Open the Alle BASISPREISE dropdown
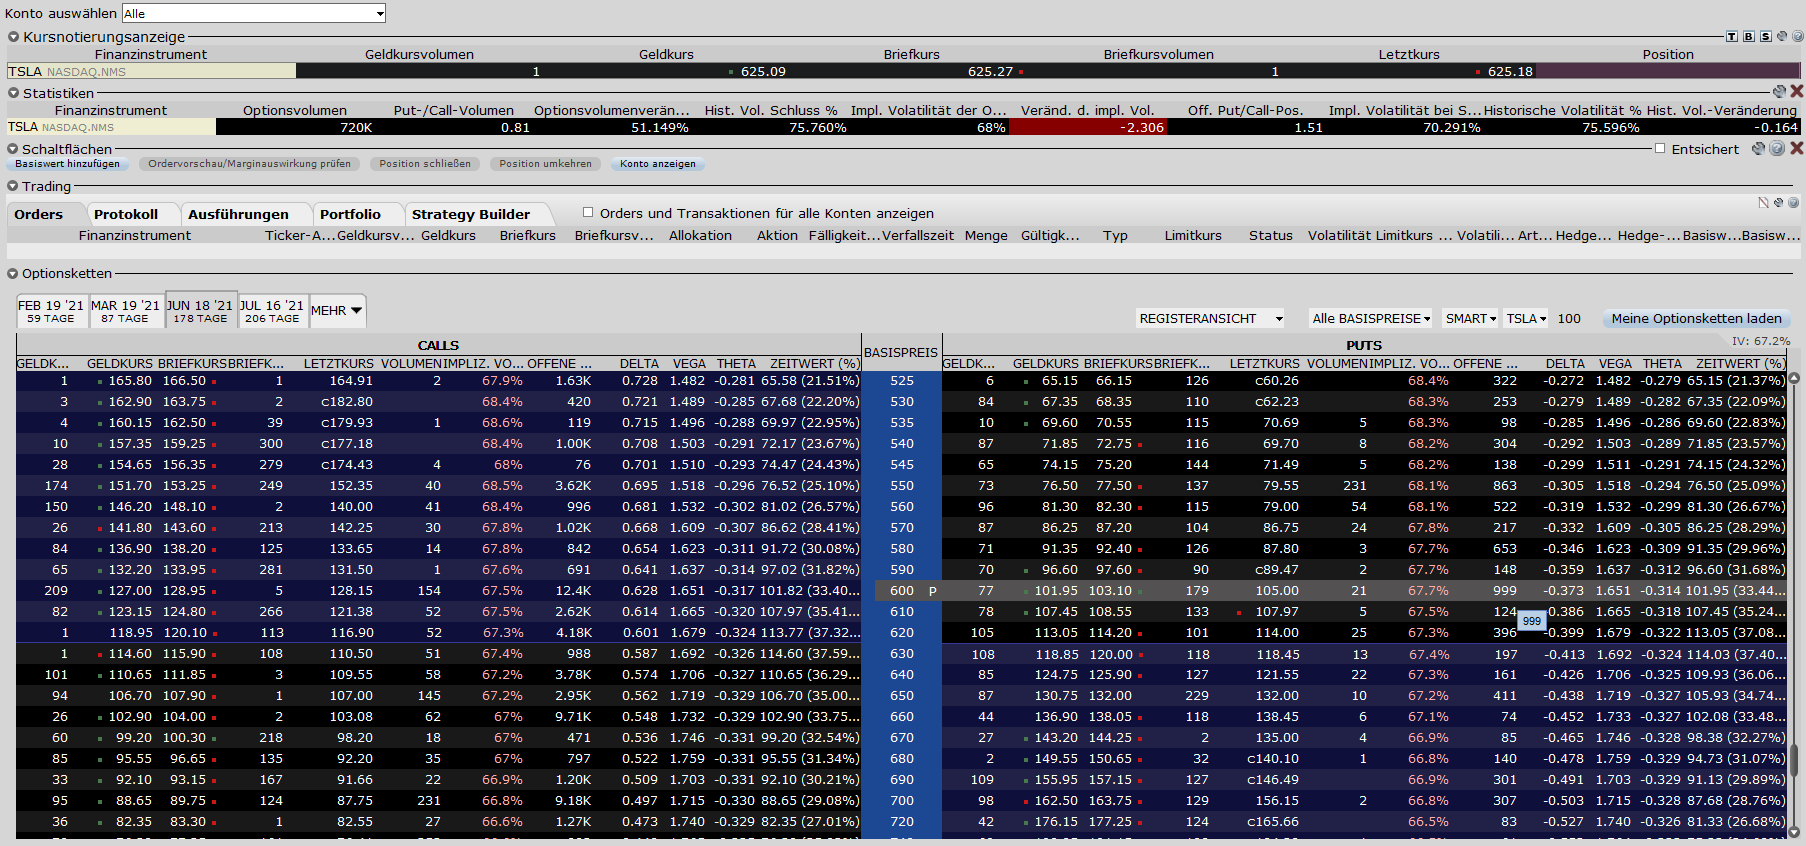 coord(1371,319)
